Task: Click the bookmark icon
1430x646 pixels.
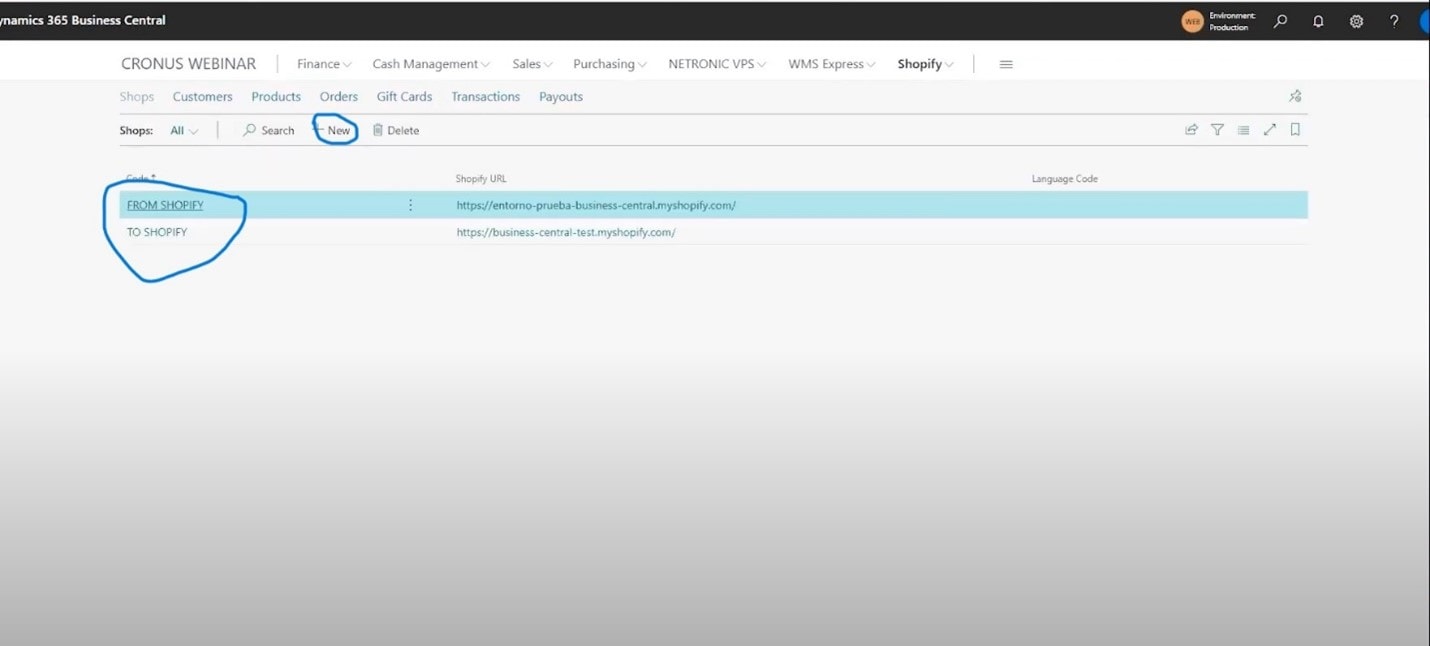Action: coord(1295,129)
